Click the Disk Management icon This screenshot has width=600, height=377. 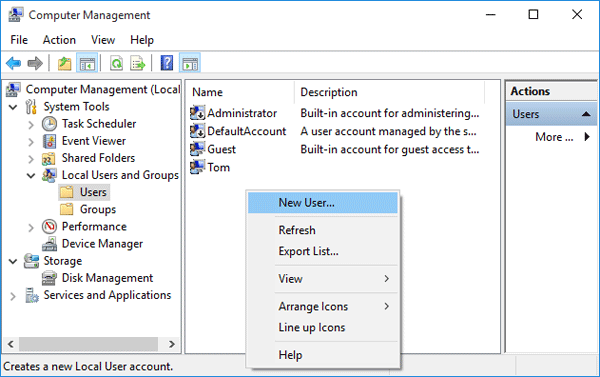tap(49, 278)
